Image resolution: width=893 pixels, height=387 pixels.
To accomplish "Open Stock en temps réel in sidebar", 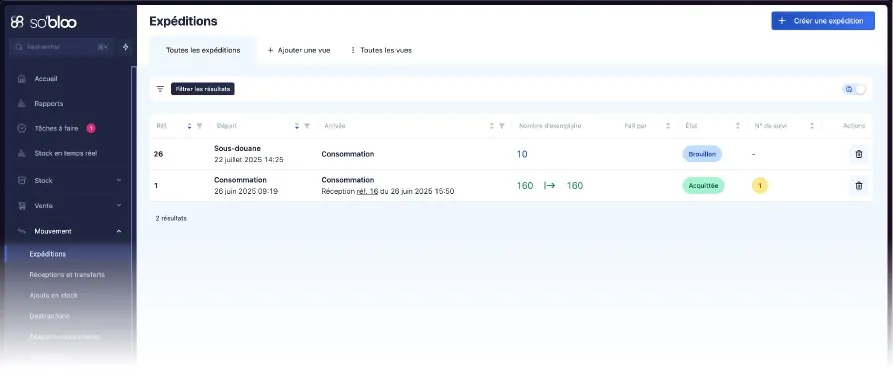I will pos(65,153).
